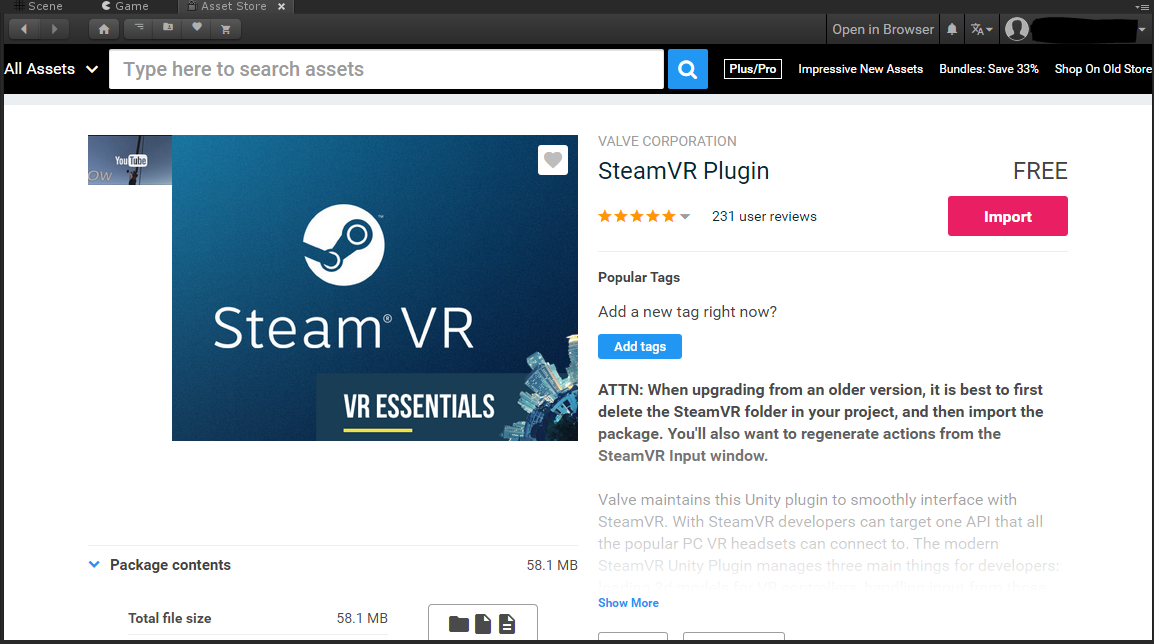This screenshot has width=1154, height=644.
Task: Focus the asset search input field
Action: (386, 69)
